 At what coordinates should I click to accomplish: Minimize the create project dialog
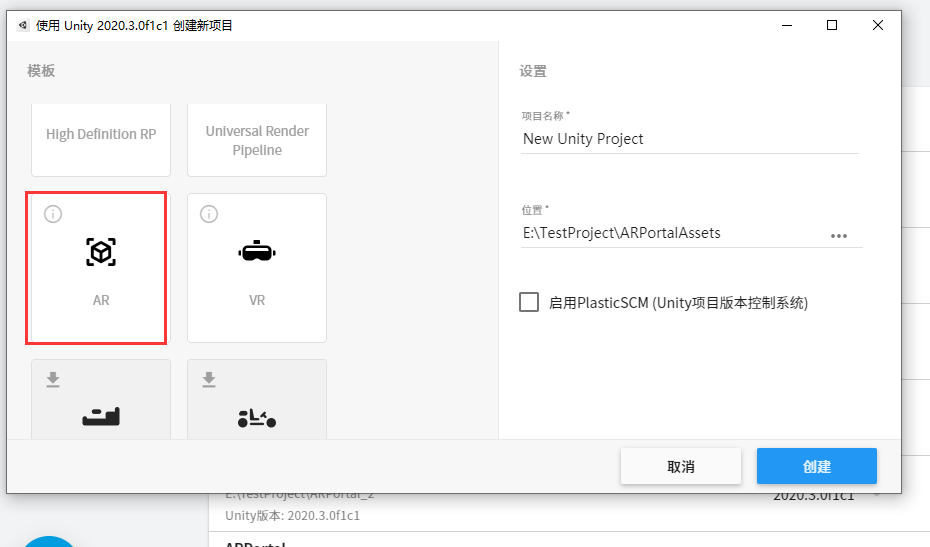tap(787, 26)
